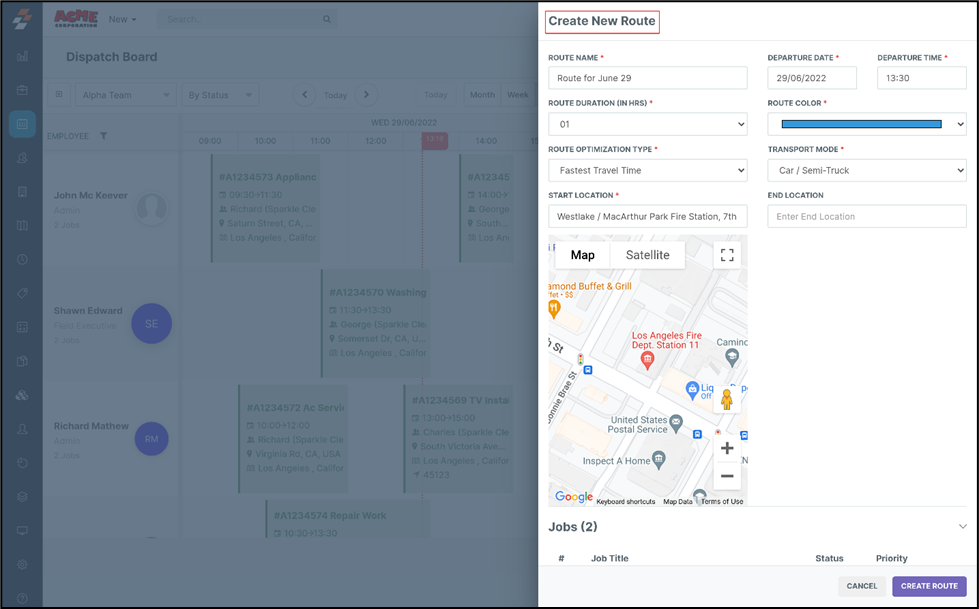This screenshot has width=979, height=609.
Task: Zoom out on the map with minus
Action: [727, 476]
